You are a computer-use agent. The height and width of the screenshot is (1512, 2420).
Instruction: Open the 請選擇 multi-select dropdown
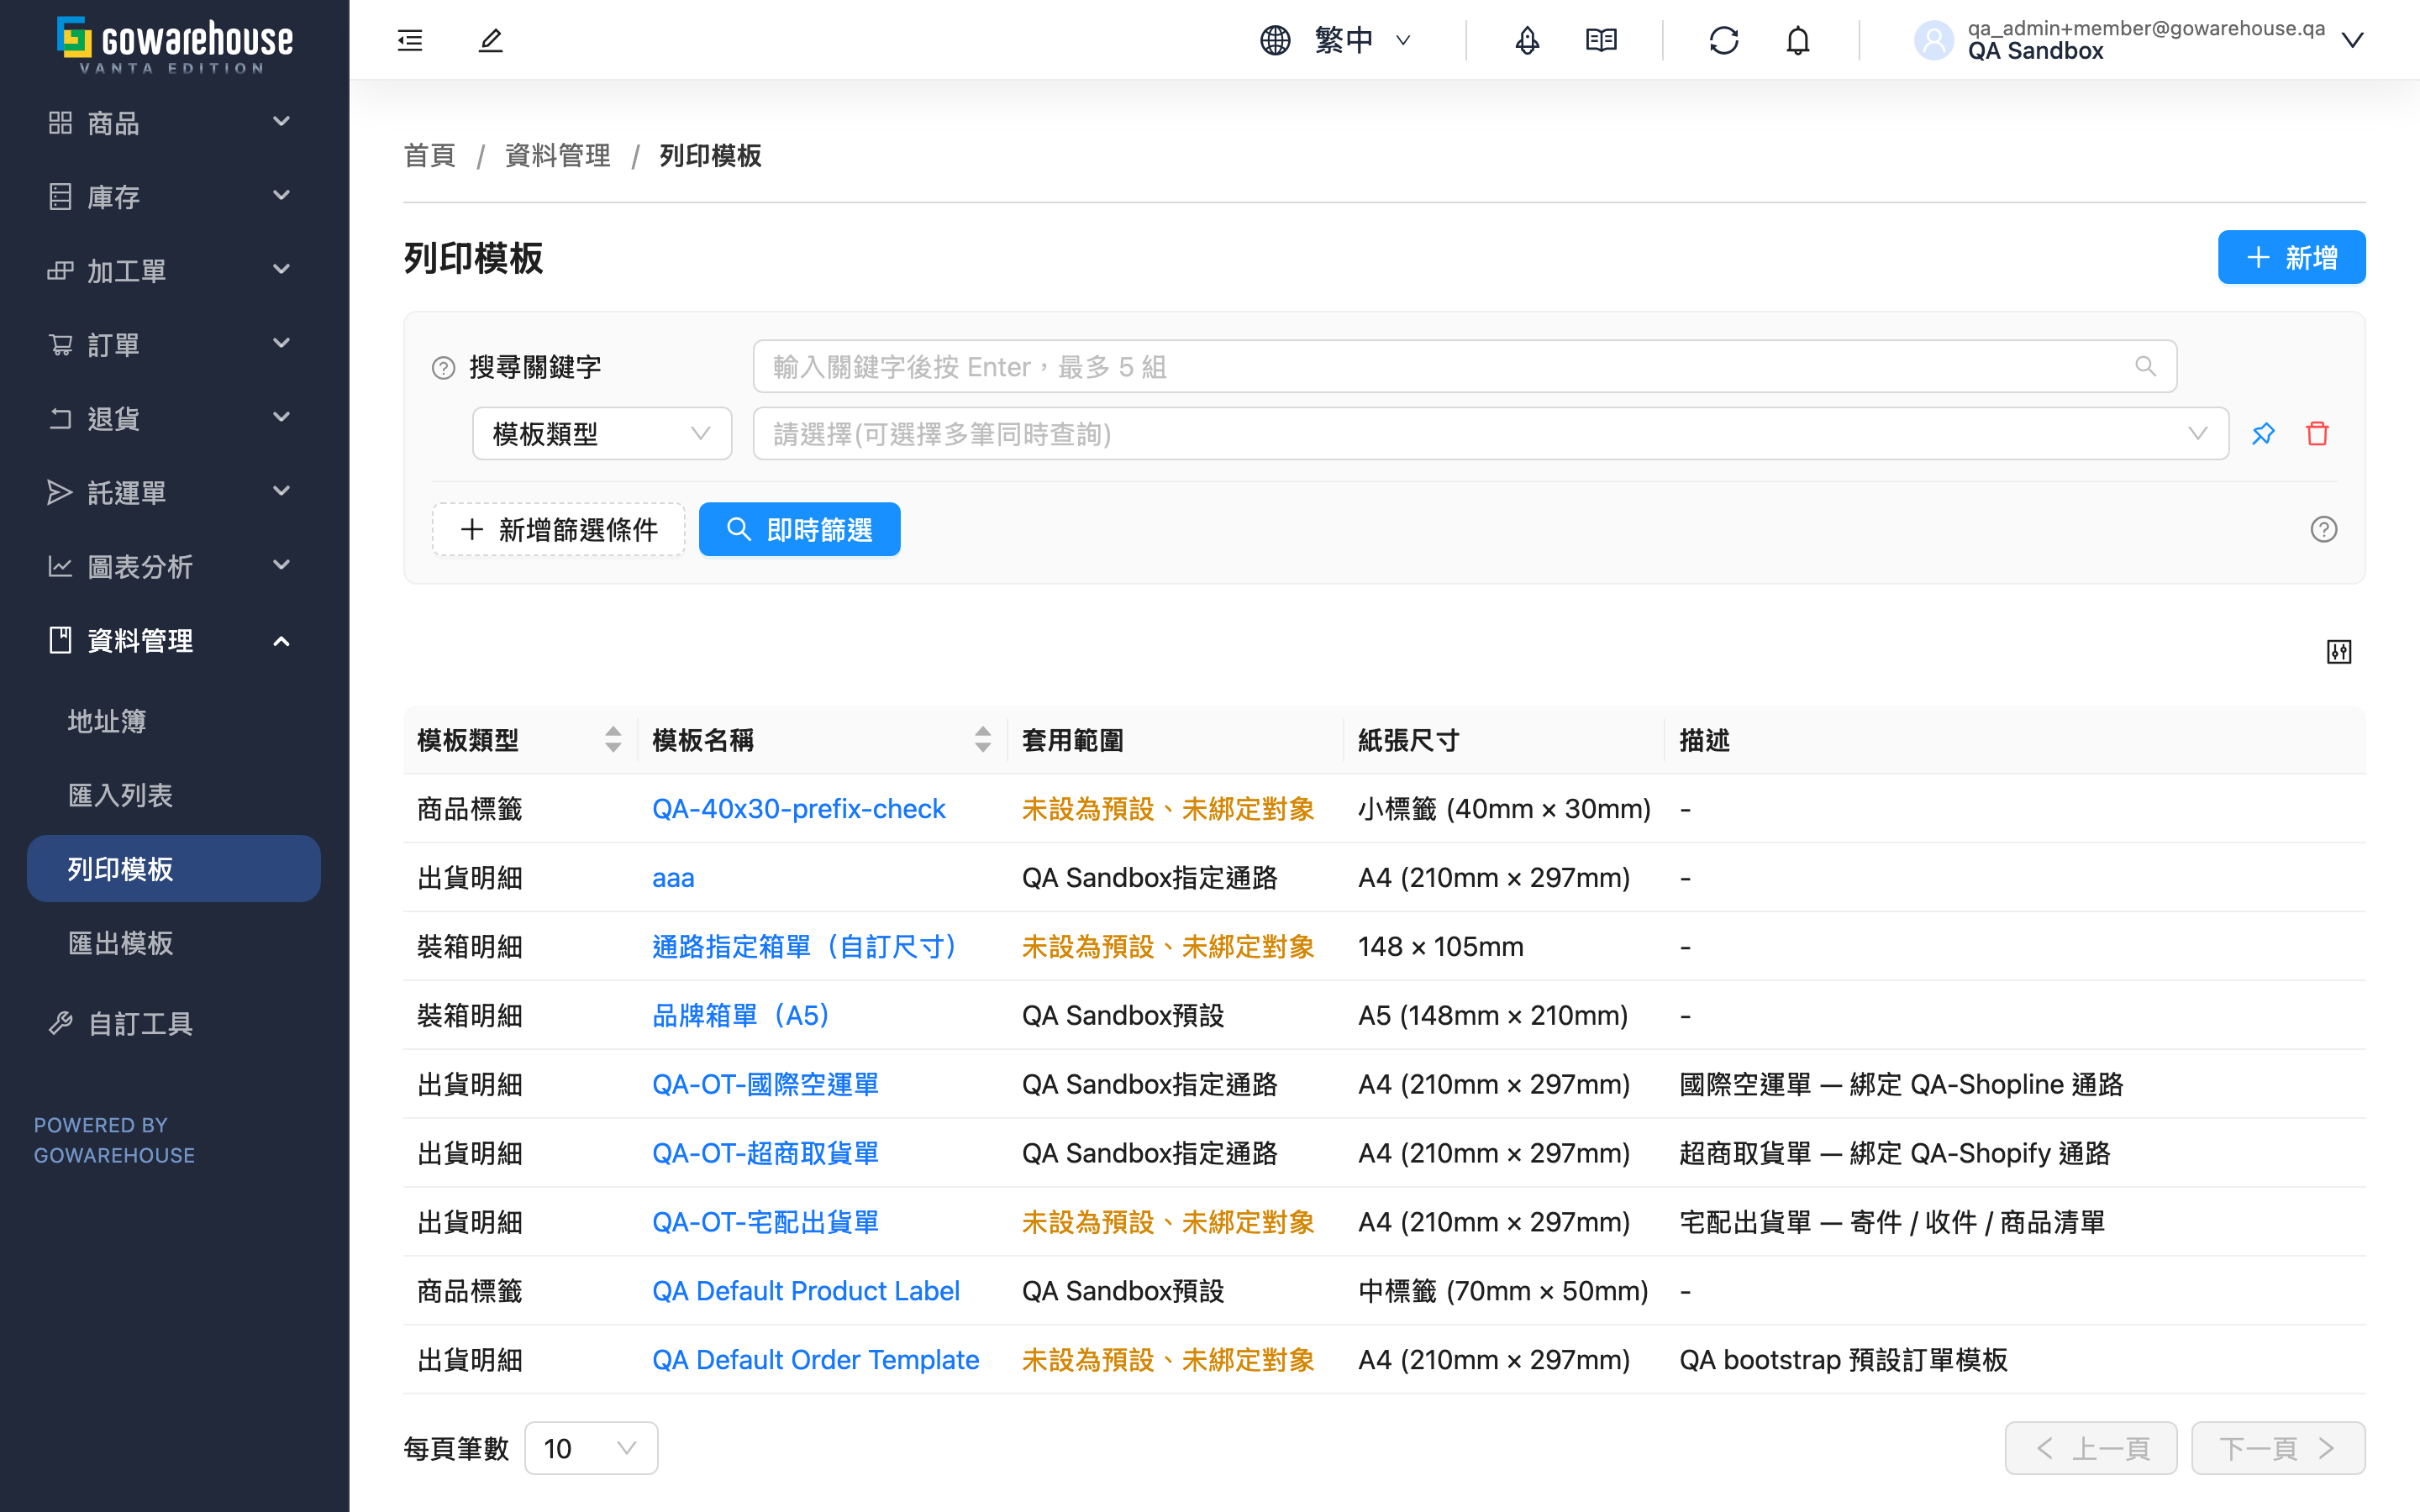tap(1490, 434)
